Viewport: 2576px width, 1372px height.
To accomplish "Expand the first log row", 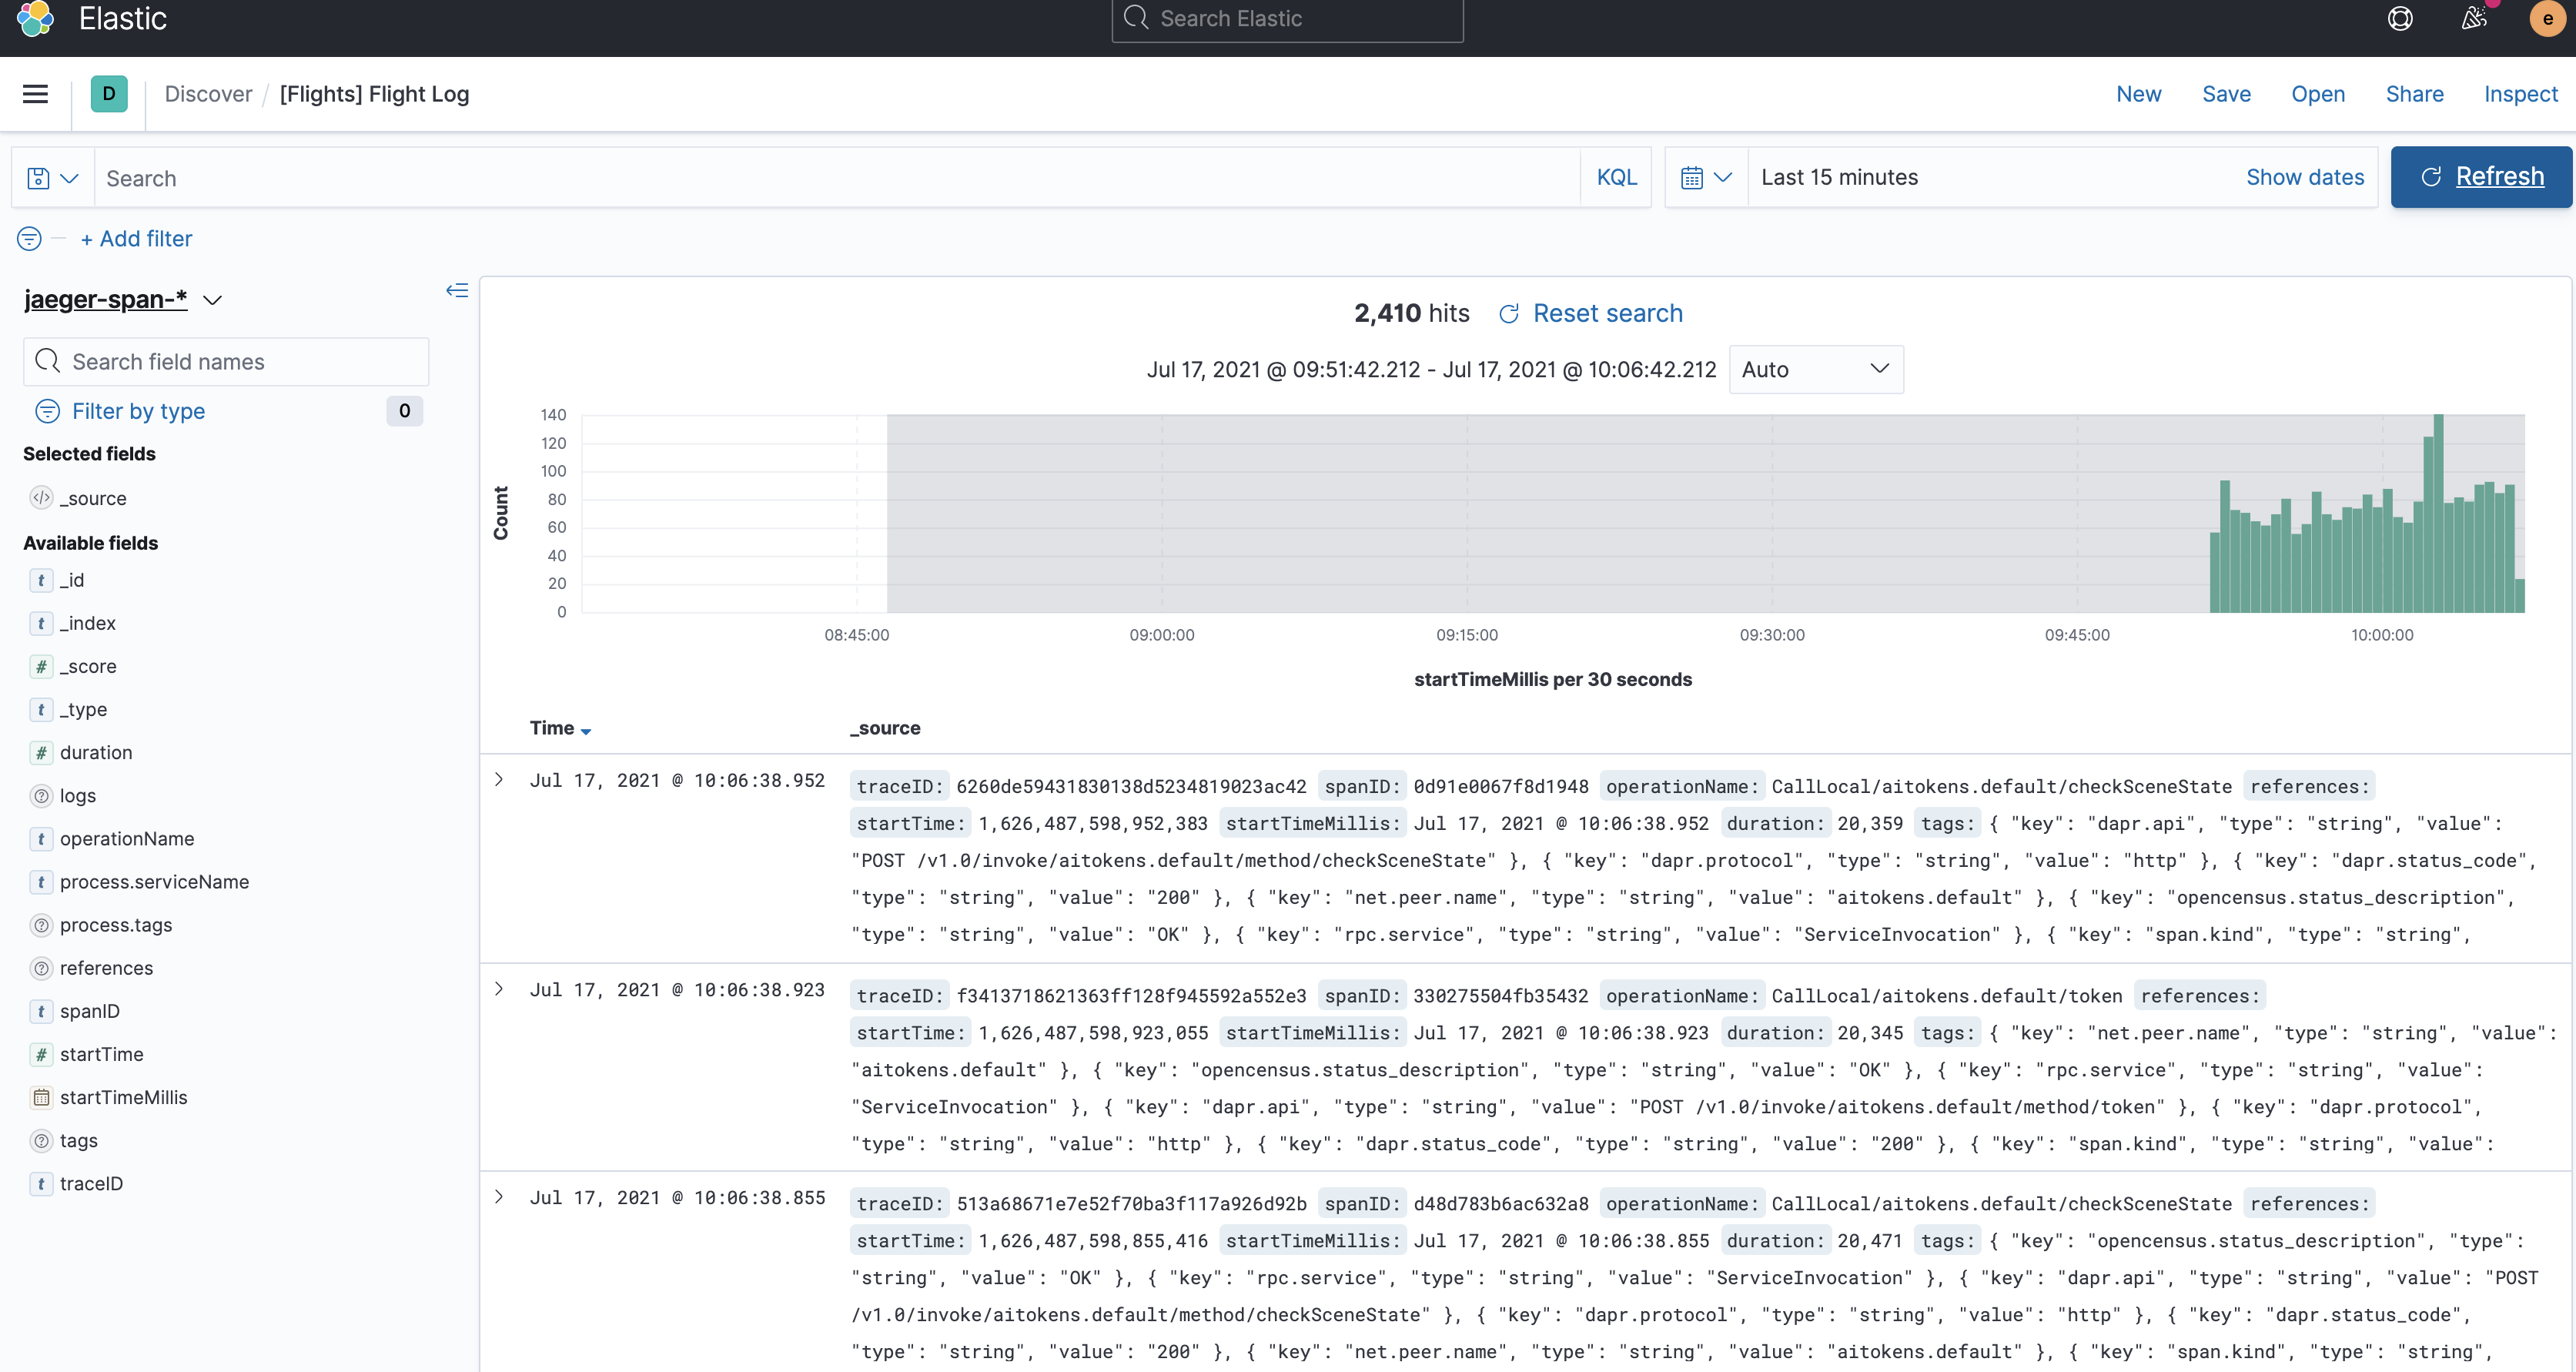I will pyautogui.click(x=499, y=780).
